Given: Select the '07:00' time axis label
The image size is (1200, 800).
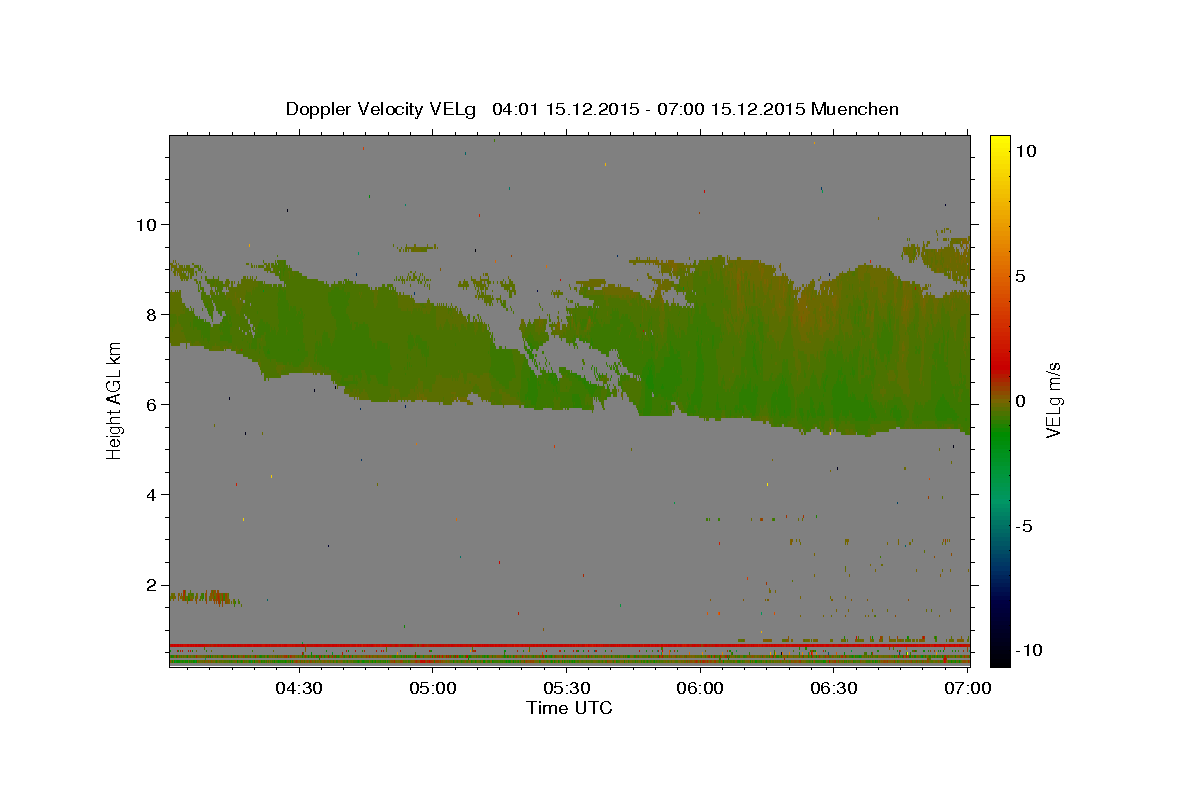Looking at the screenshot, I should (x=968, y=688).
